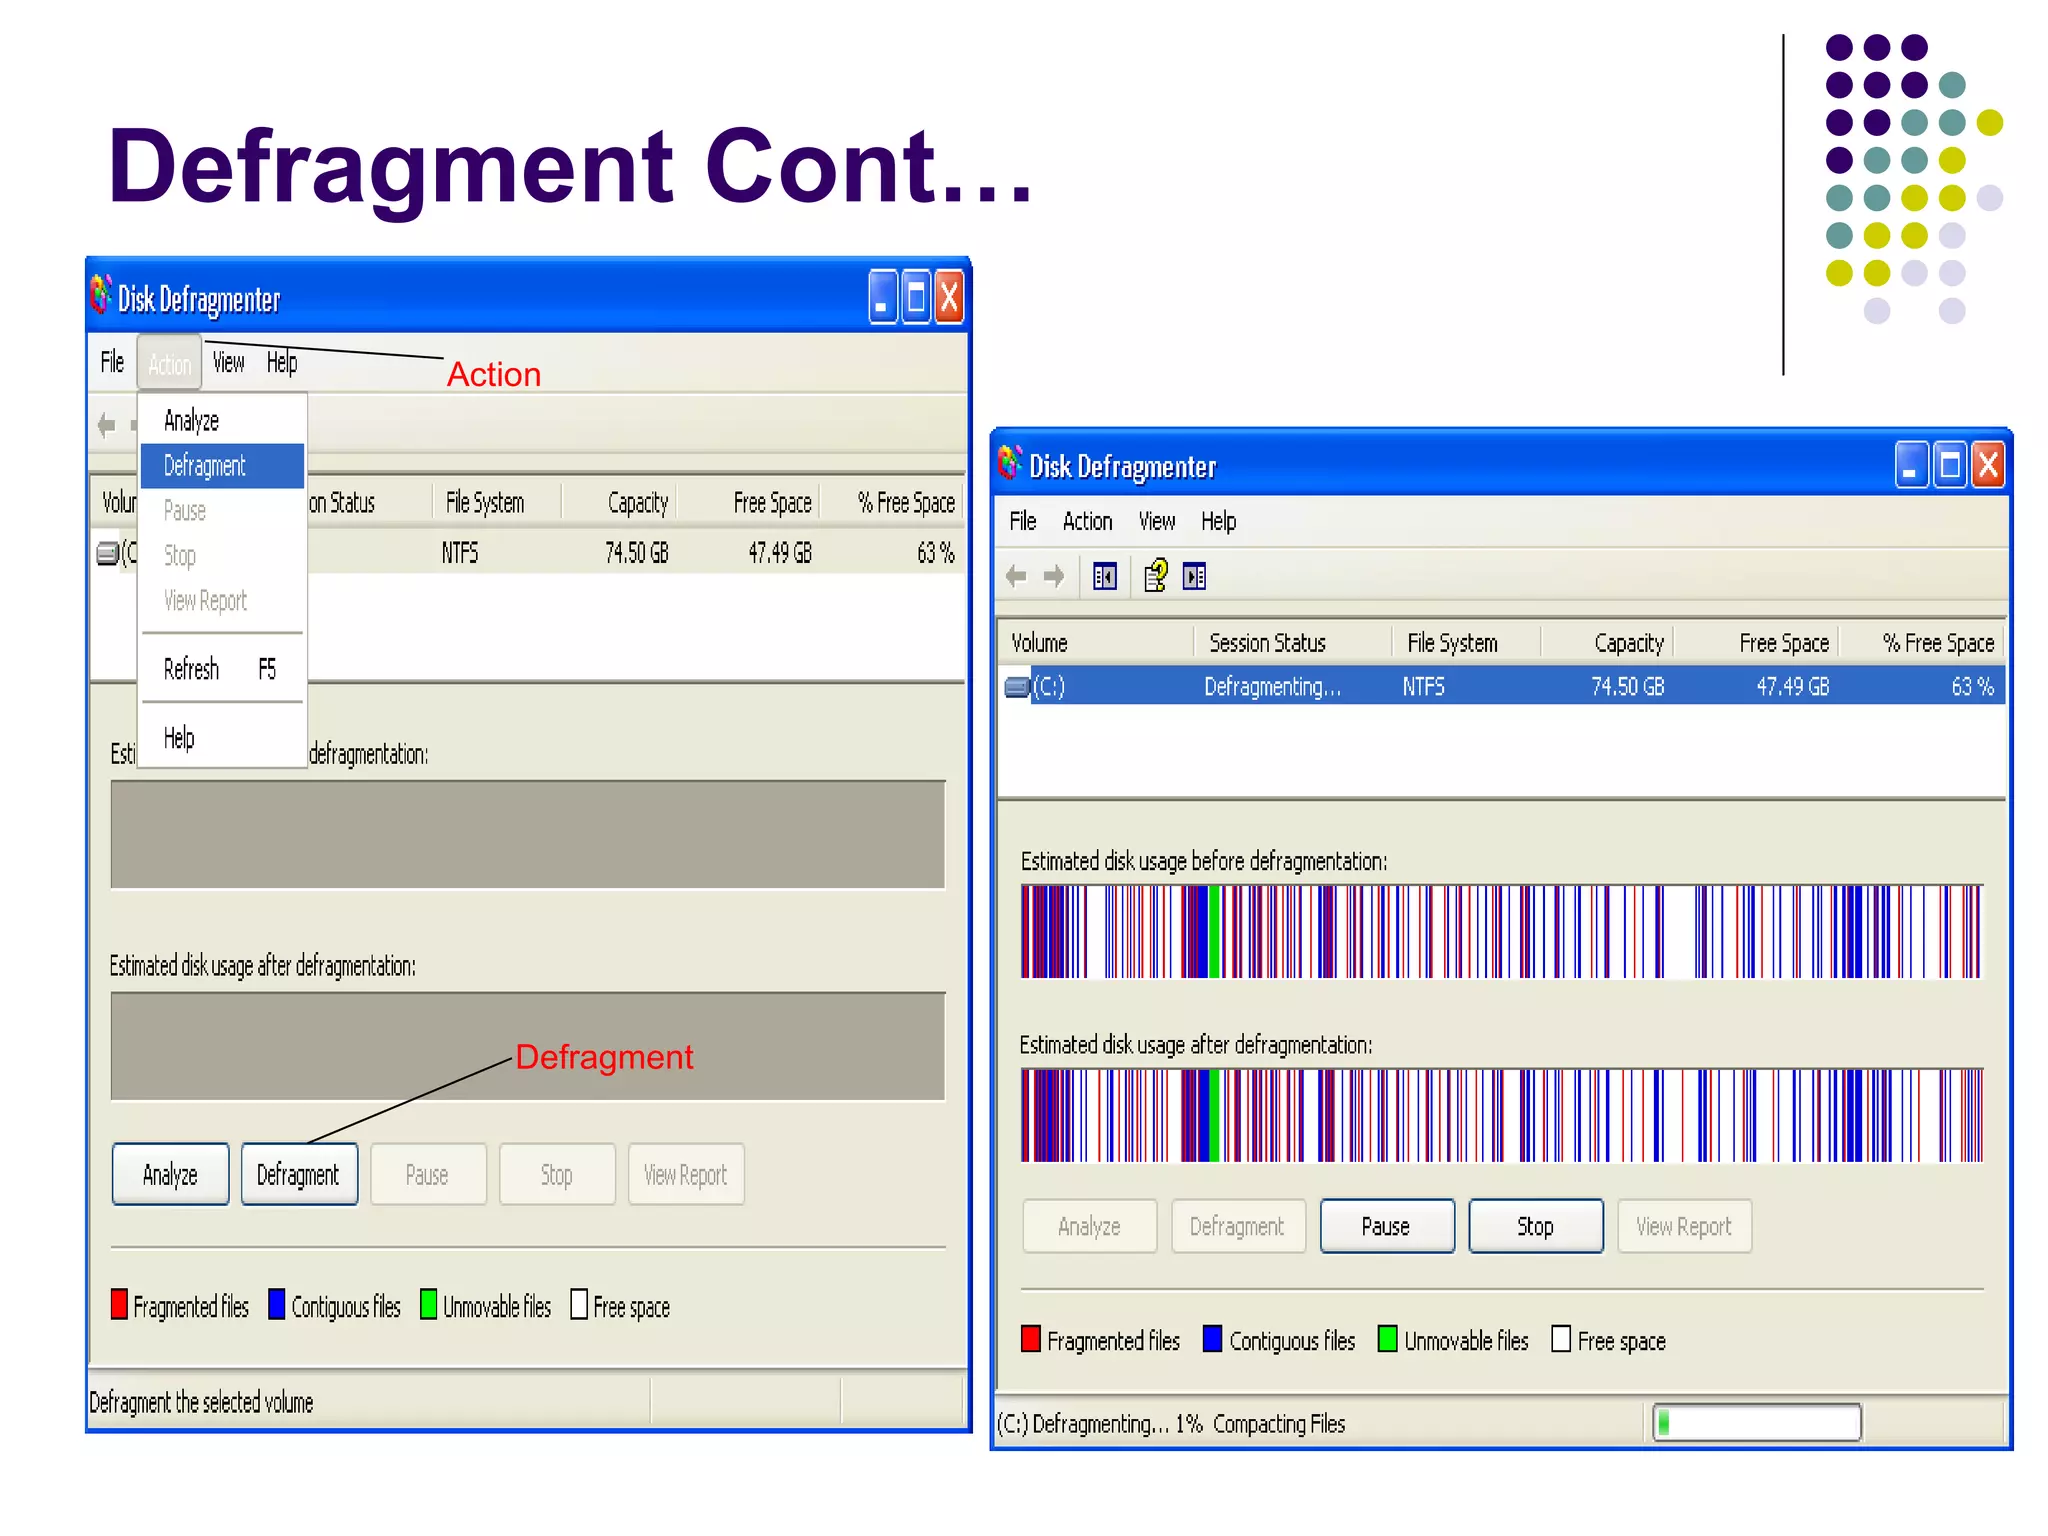Viewport: 2048px width, 1536px height.
Task: Choose Analyze from the Action dropdown
Action: [222, 421]
